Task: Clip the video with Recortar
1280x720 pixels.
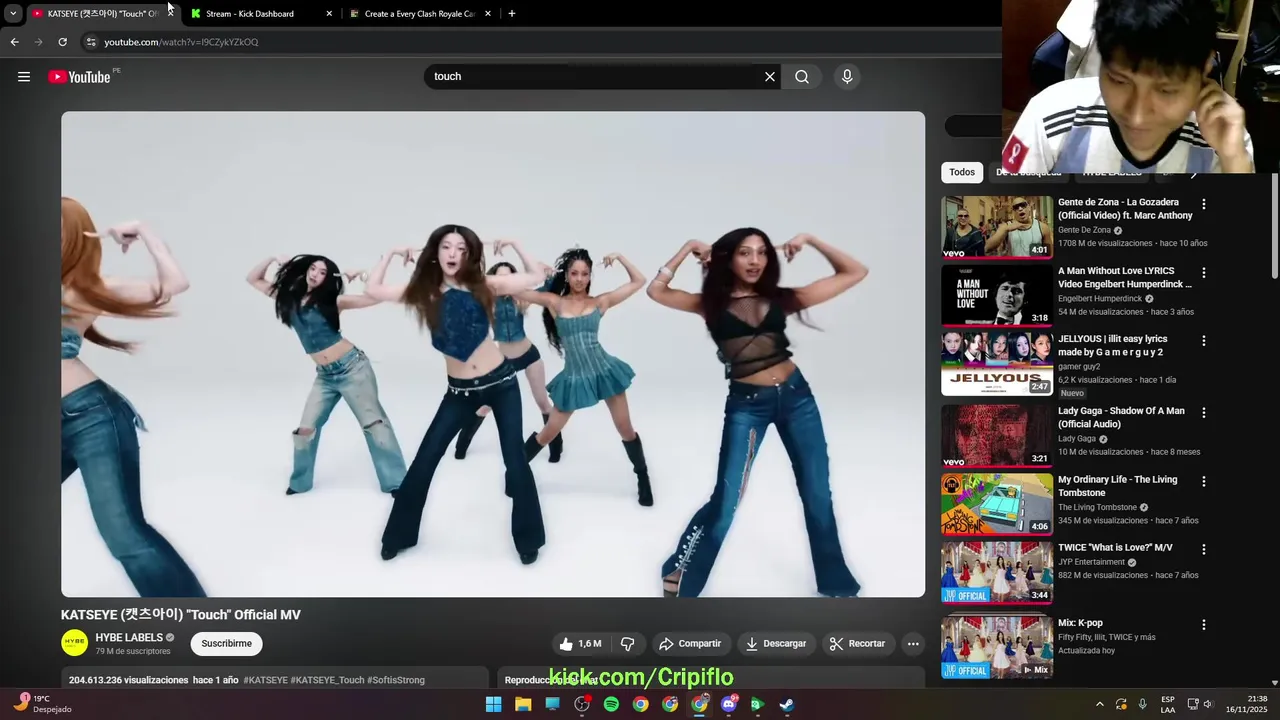Action: (857, 644)
